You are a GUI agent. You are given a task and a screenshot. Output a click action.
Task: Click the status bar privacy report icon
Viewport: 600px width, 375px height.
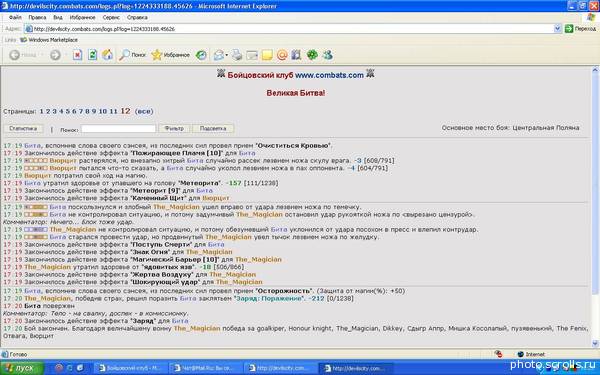tap(498, 354)
